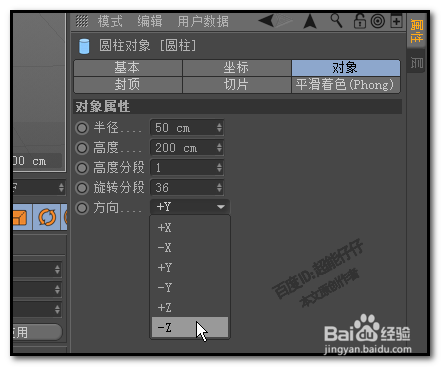Choose -Z from the direction list
This screenshot has height=367, width=441.
pos(190,327)
